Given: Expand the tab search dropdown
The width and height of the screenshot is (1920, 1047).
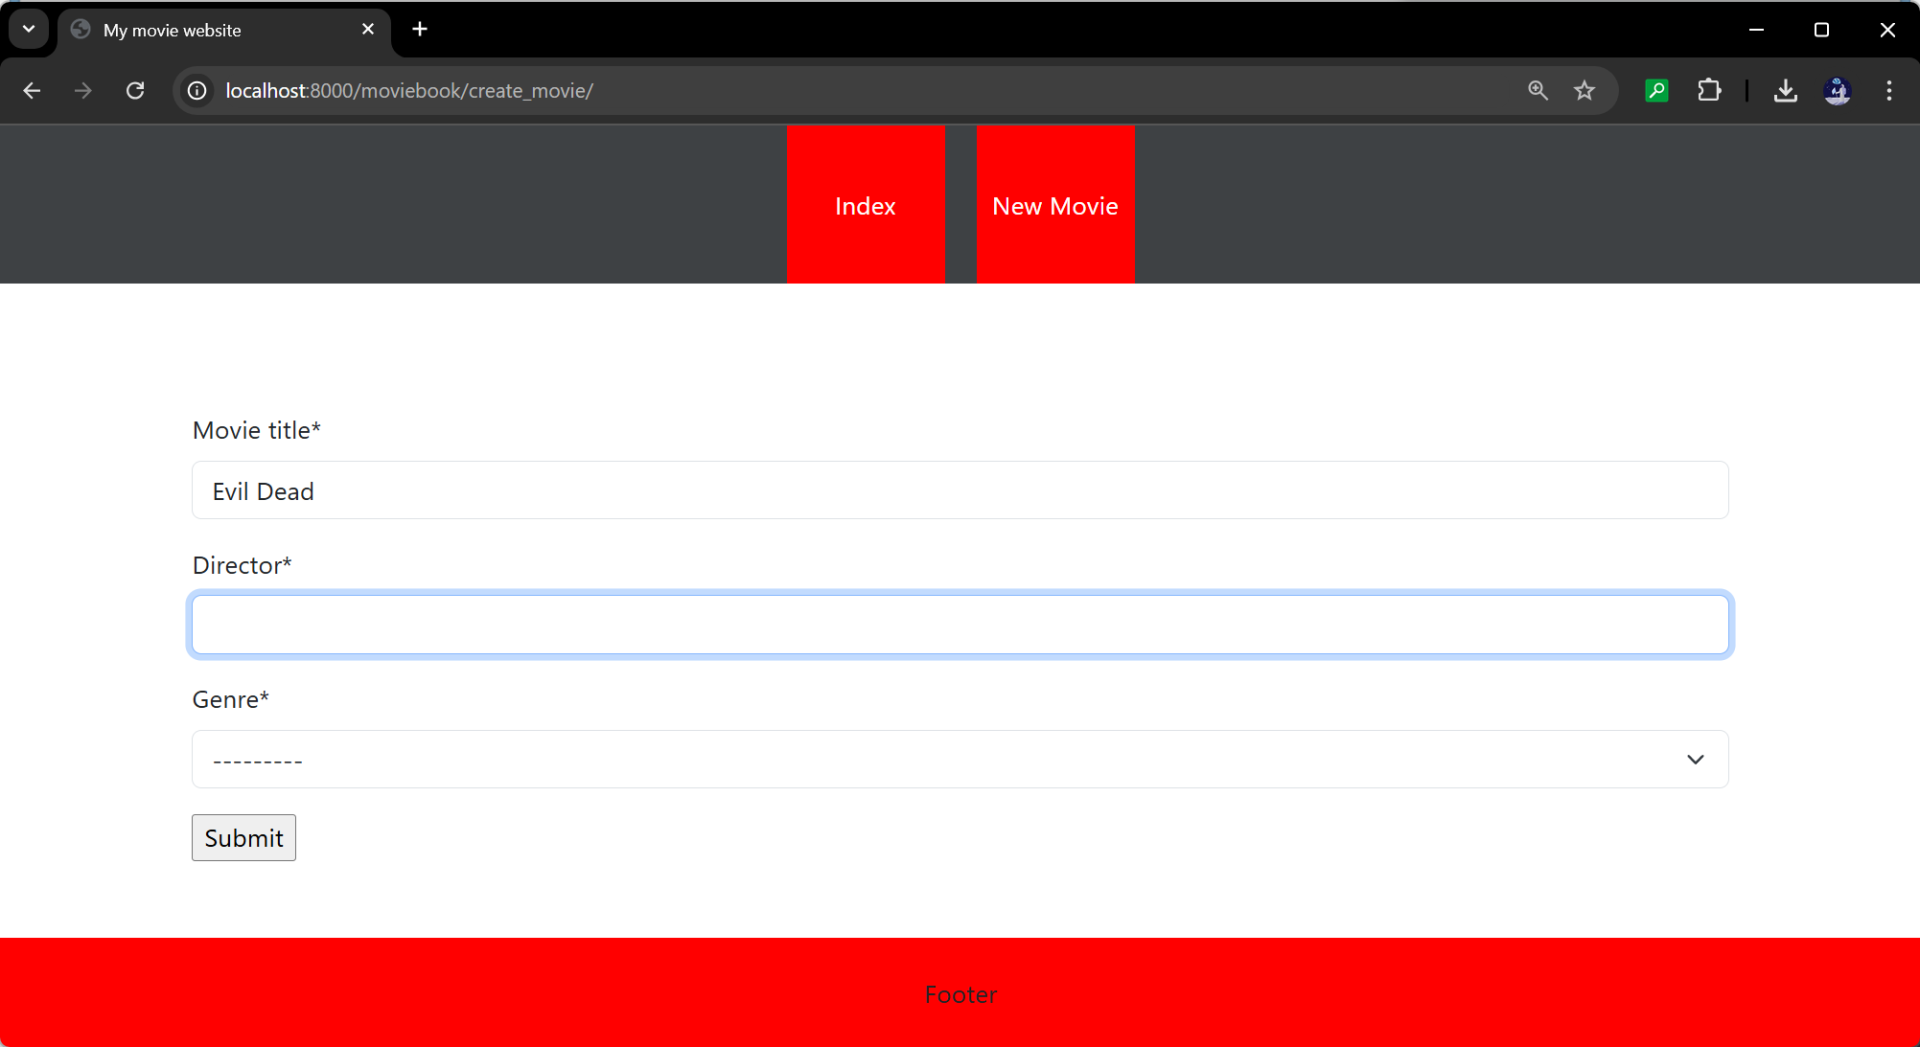Looking at the screenshot, I should tap(29, 29).
